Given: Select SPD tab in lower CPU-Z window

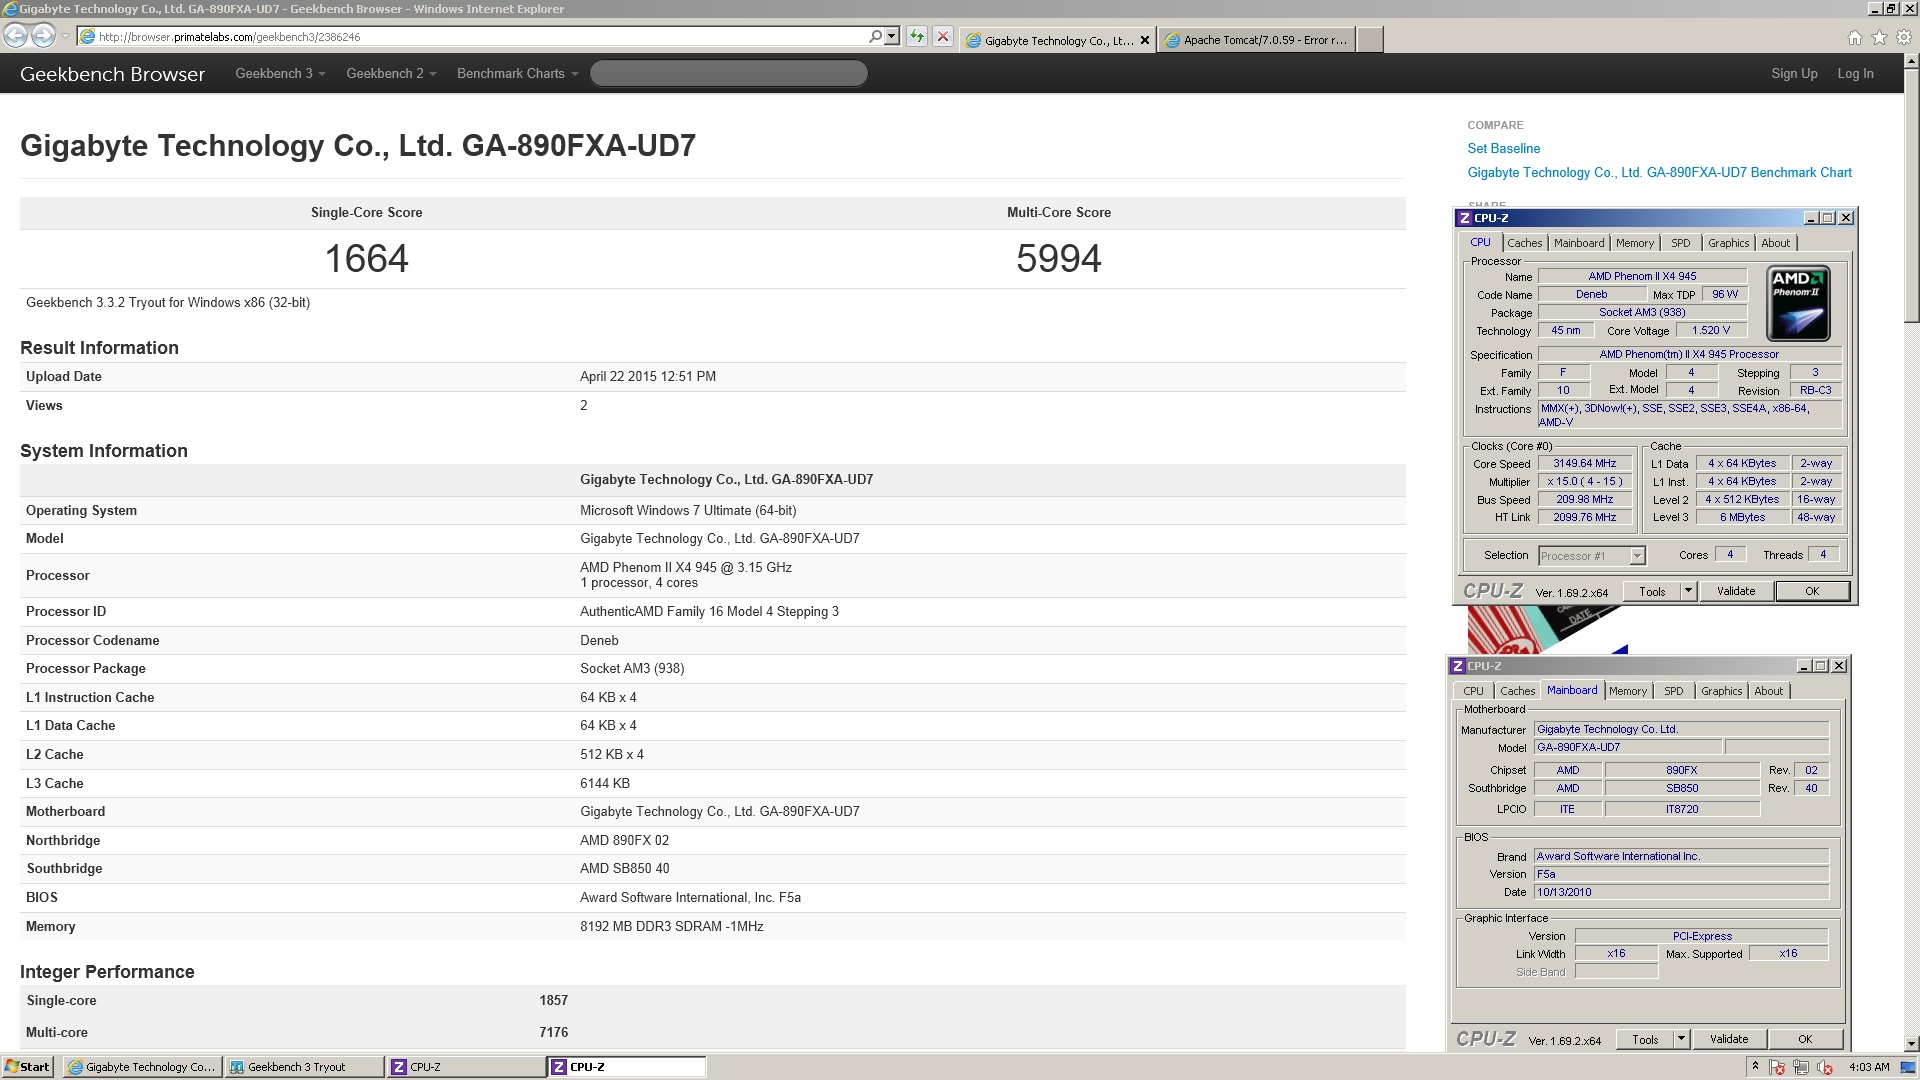Looking at the screenshot, I should 1674,691.
